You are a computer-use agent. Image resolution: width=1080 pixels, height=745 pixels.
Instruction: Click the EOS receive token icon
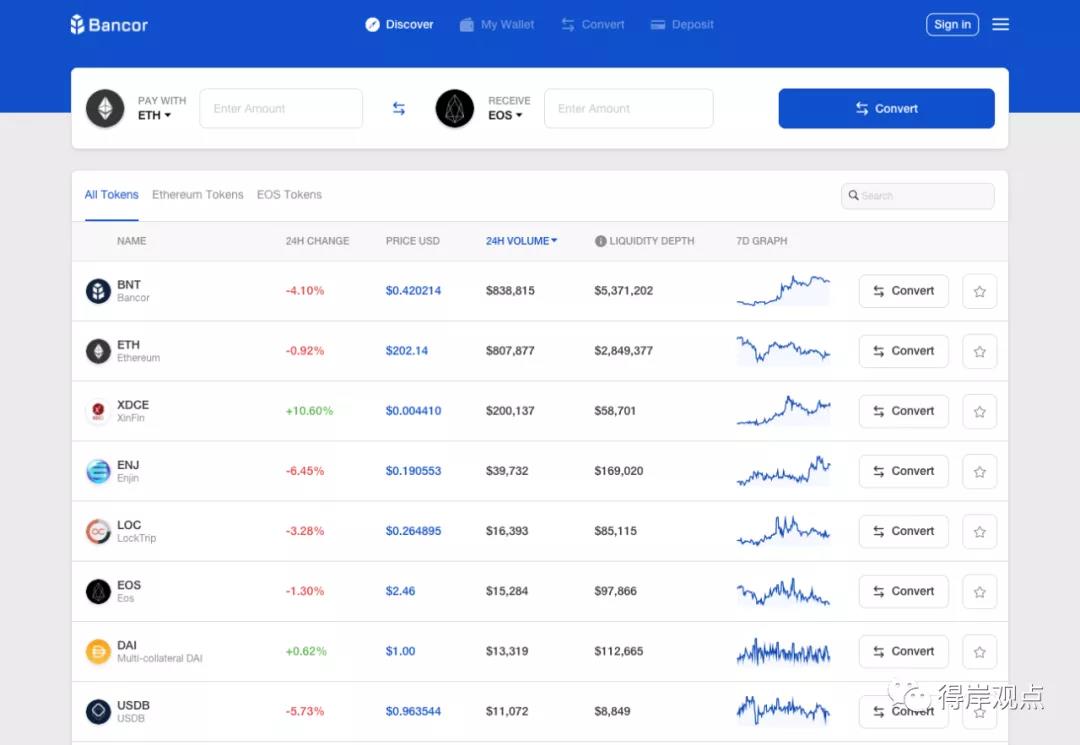[455, 108]
